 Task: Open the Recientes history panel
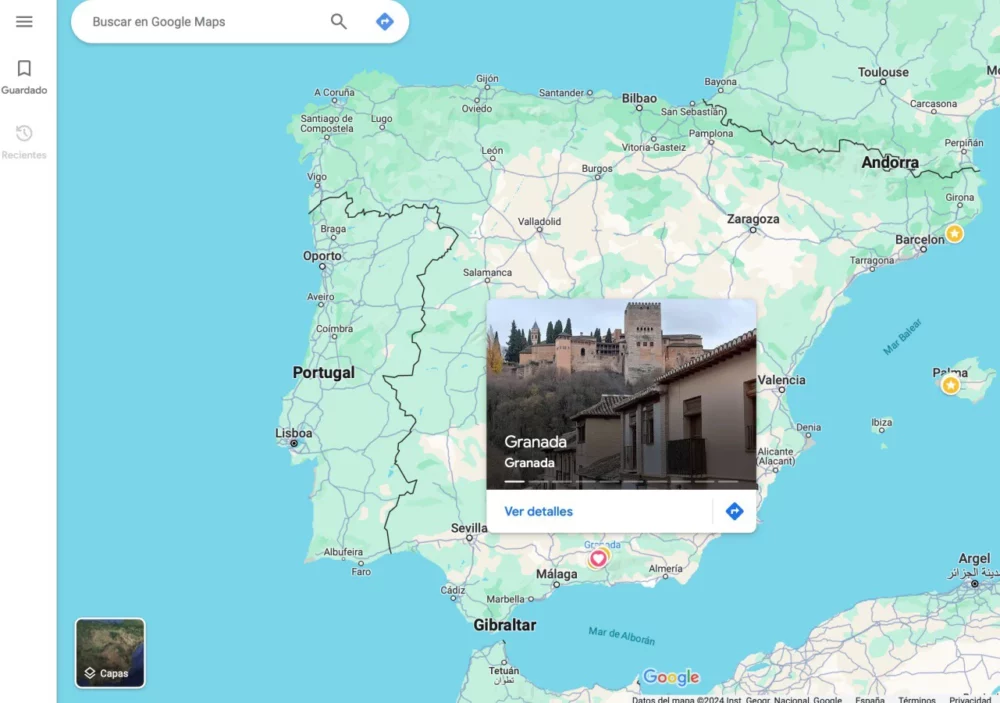[24, 142]
